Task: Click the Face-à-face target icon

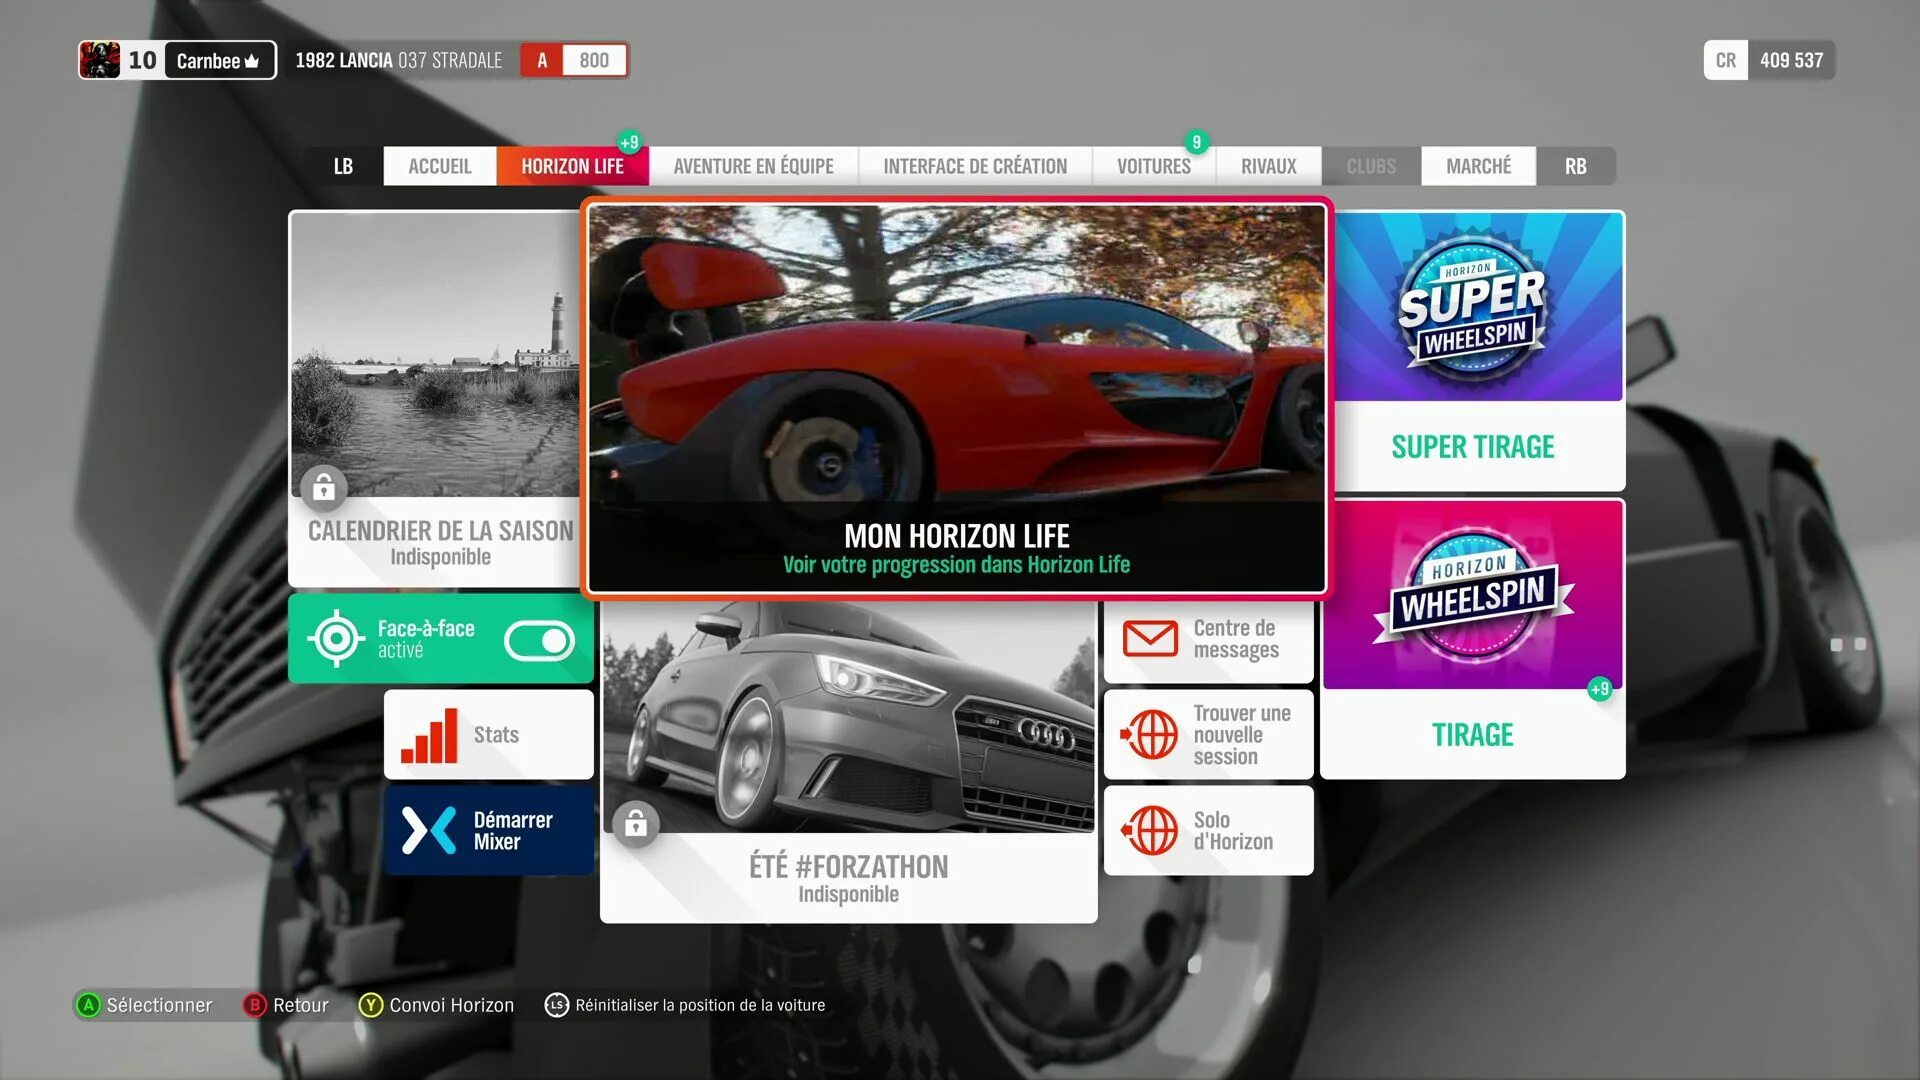Action: point(336,638)
